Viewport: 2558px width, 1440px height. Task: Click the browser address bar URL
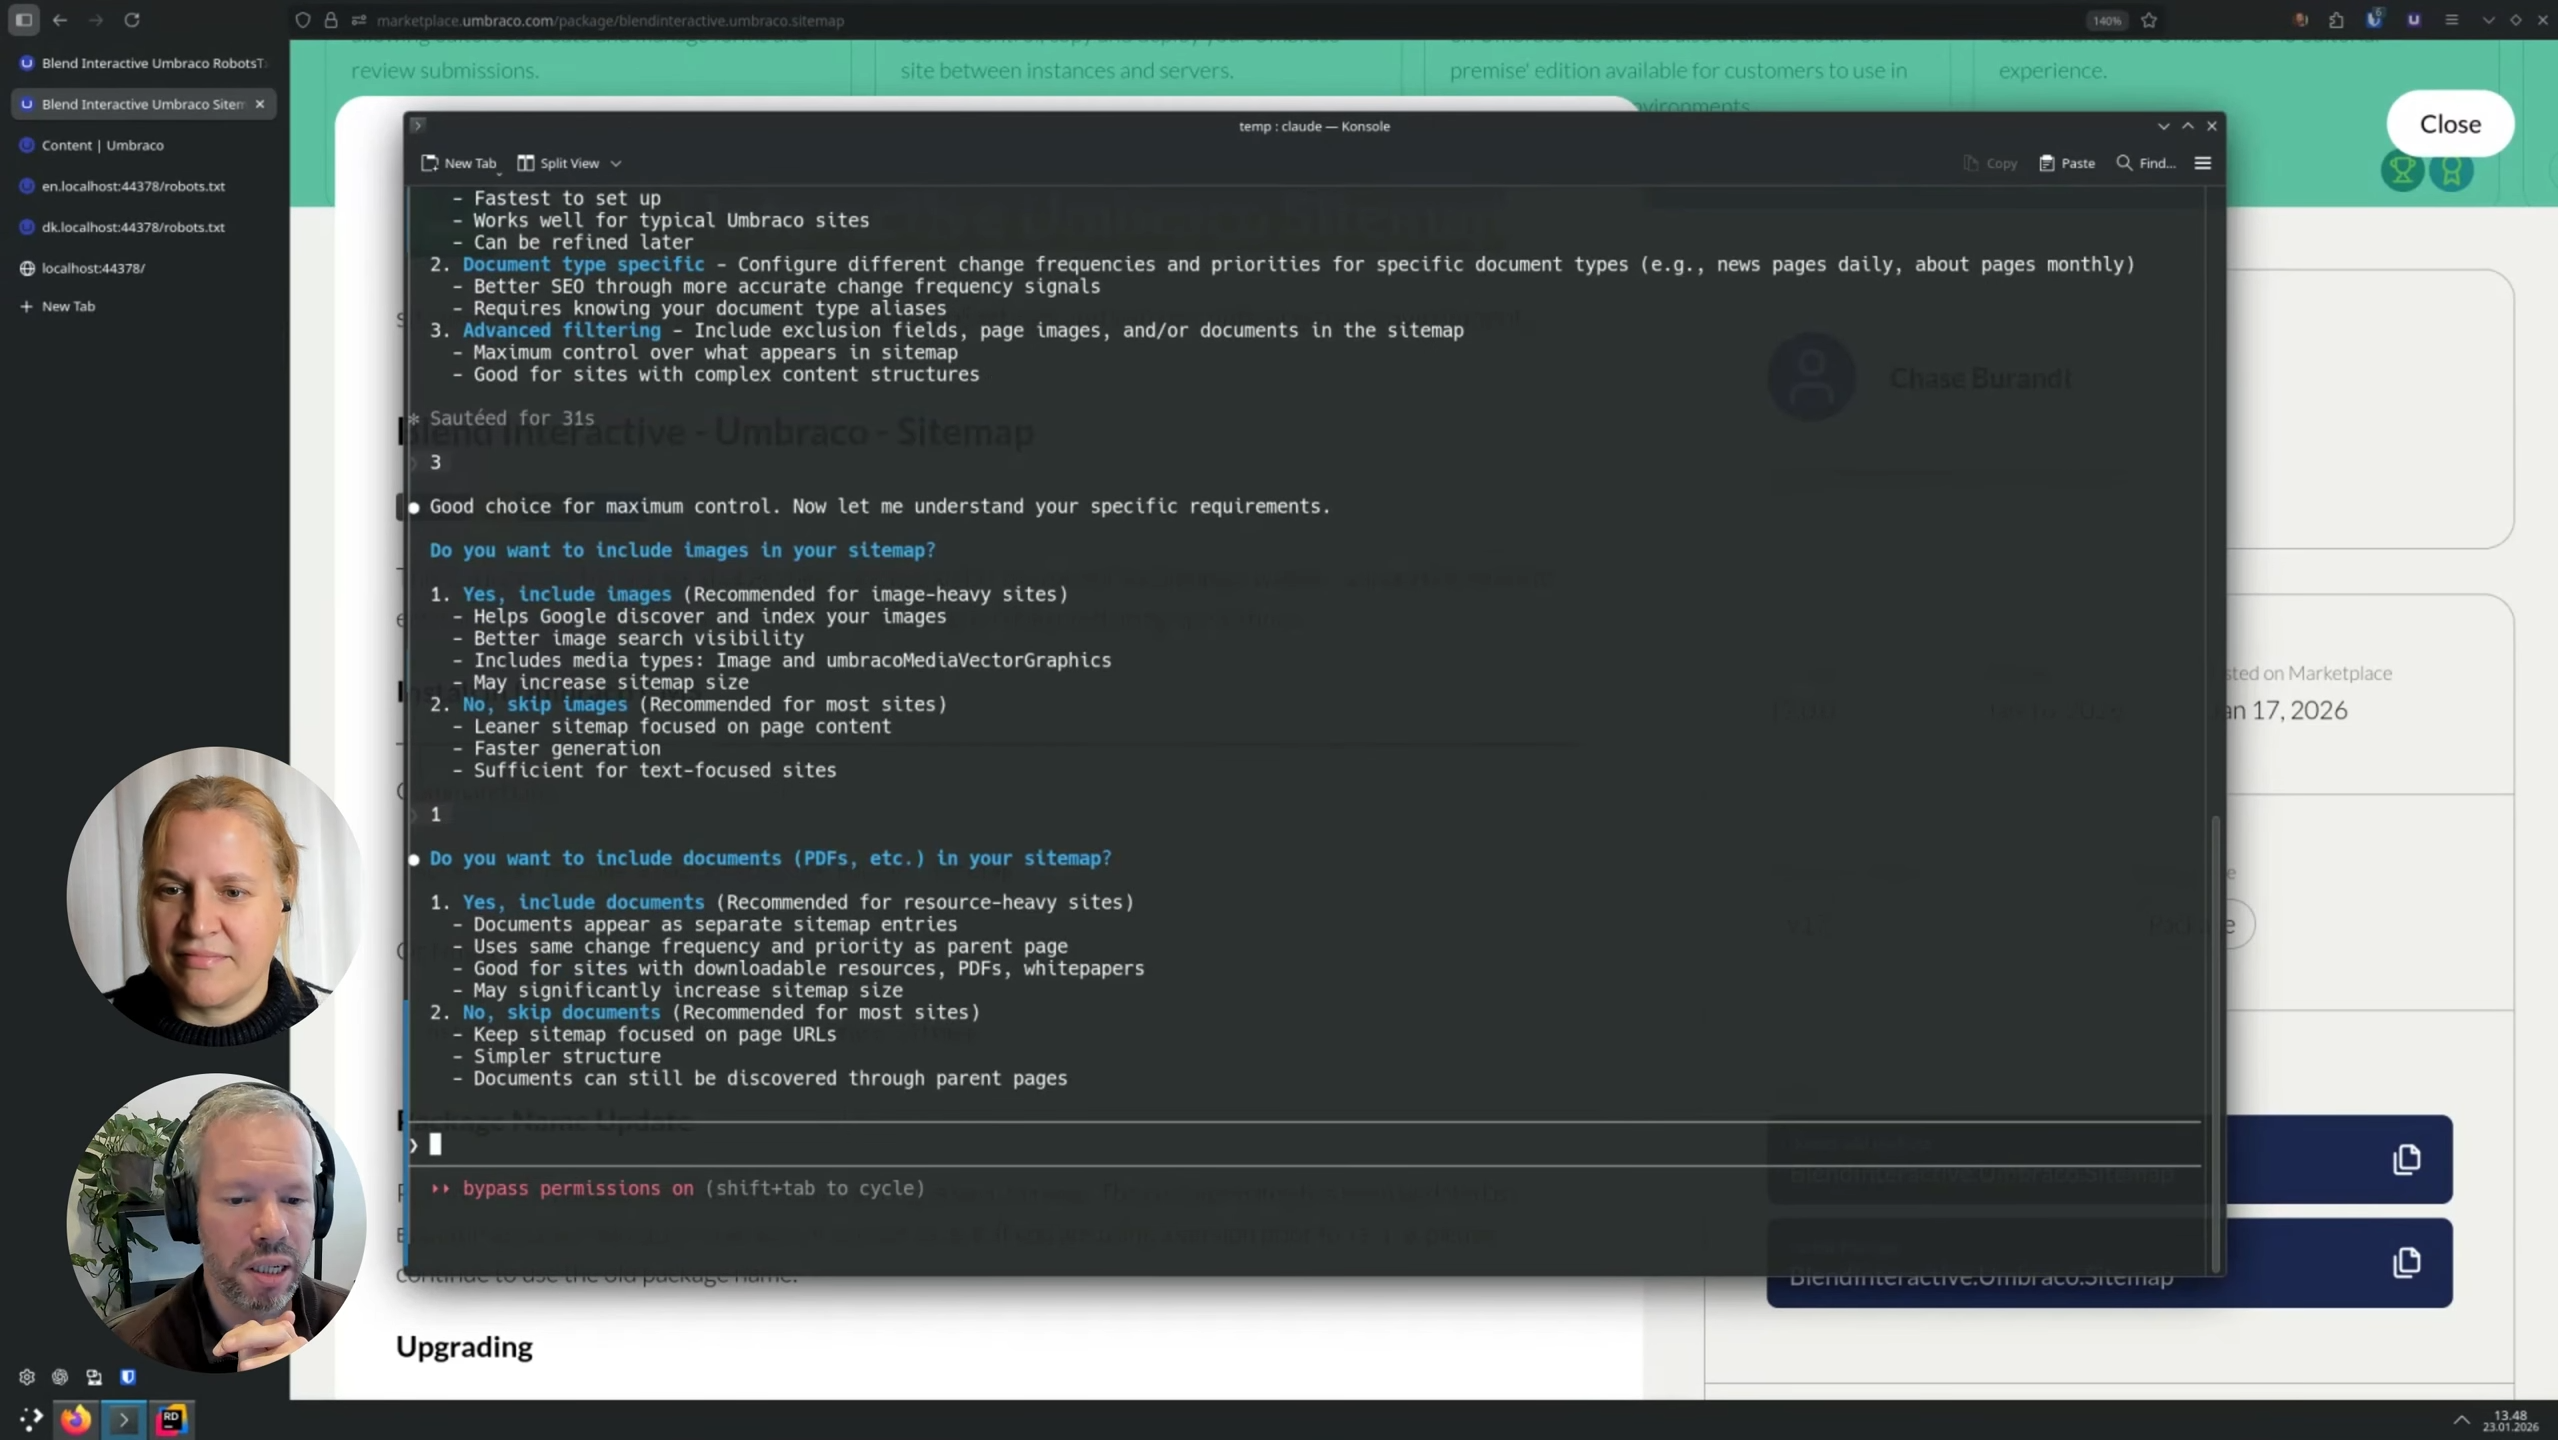click(x=610, y=20)
